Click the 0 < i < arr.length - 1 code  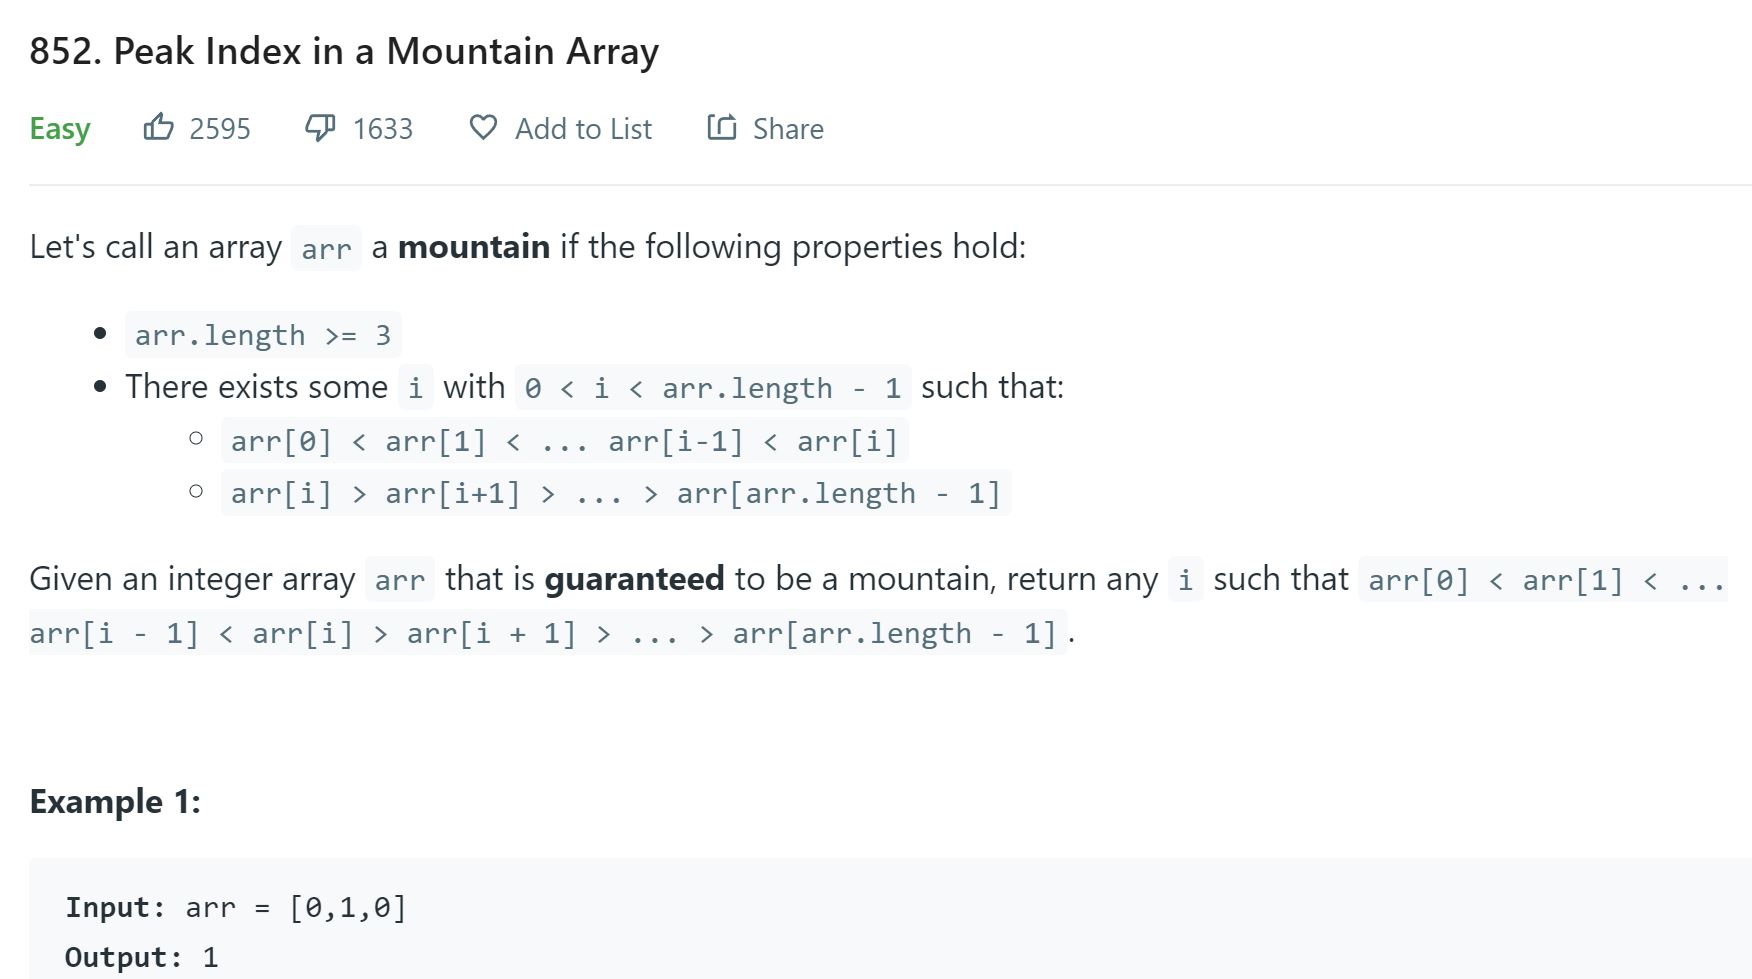click(713, 388)
